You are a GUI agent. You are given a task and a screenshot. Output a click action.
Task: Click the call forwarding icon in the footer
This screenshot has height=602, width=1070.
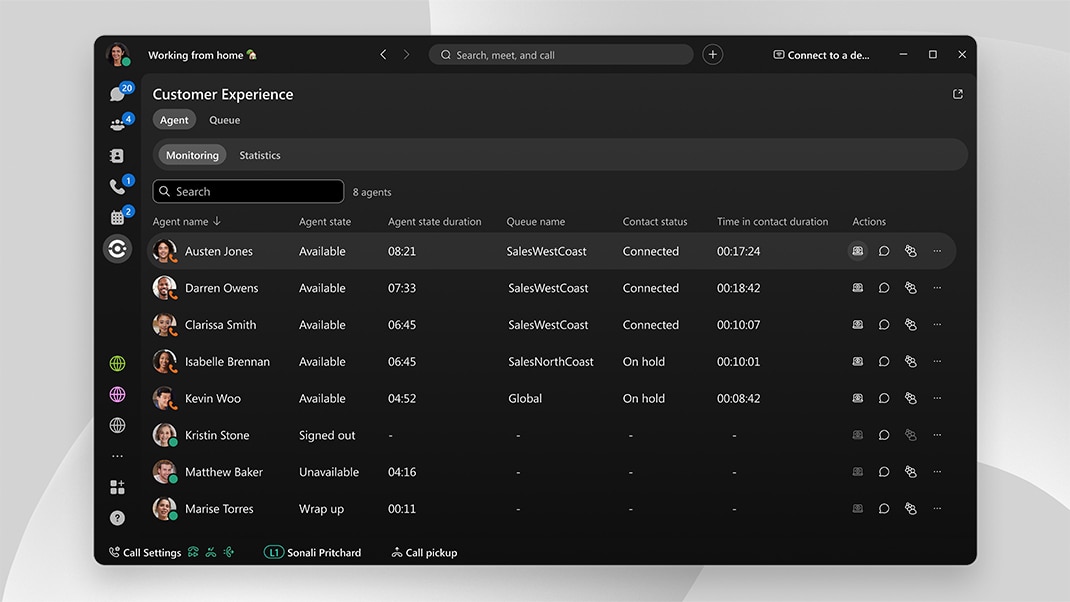coord(229,552)
